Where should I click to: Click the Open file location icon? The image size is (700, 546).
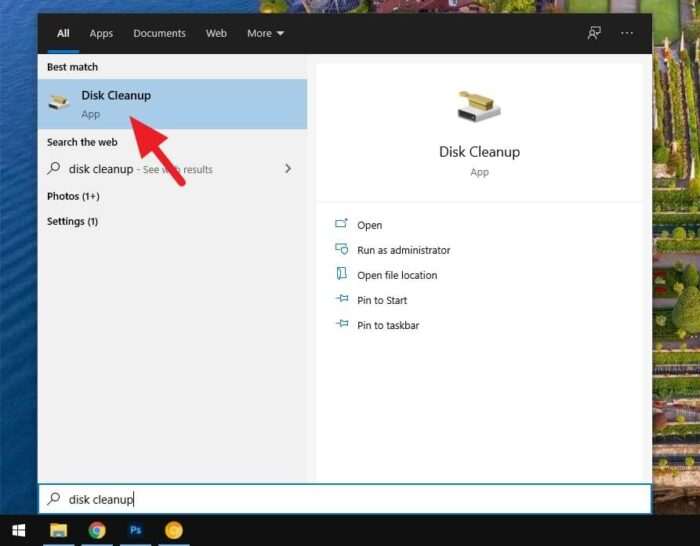point(342,273)
